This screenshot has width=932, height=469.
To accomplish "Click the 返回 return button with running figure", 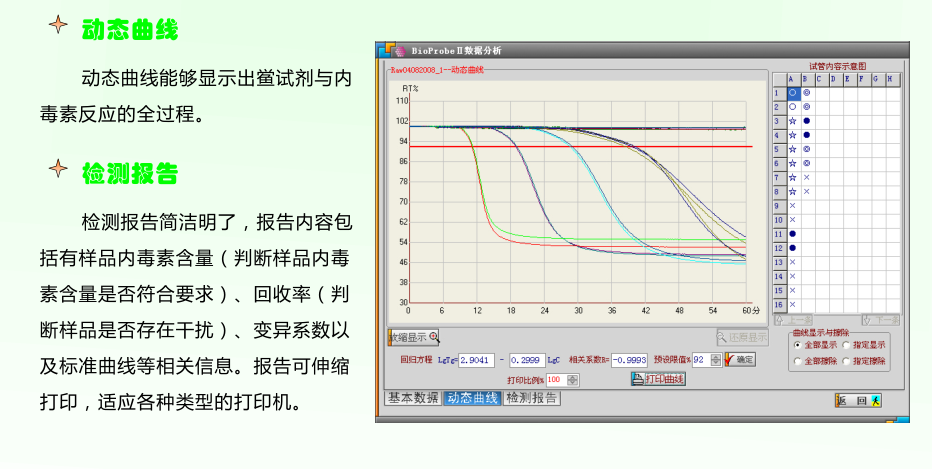I will coord(859,400).
